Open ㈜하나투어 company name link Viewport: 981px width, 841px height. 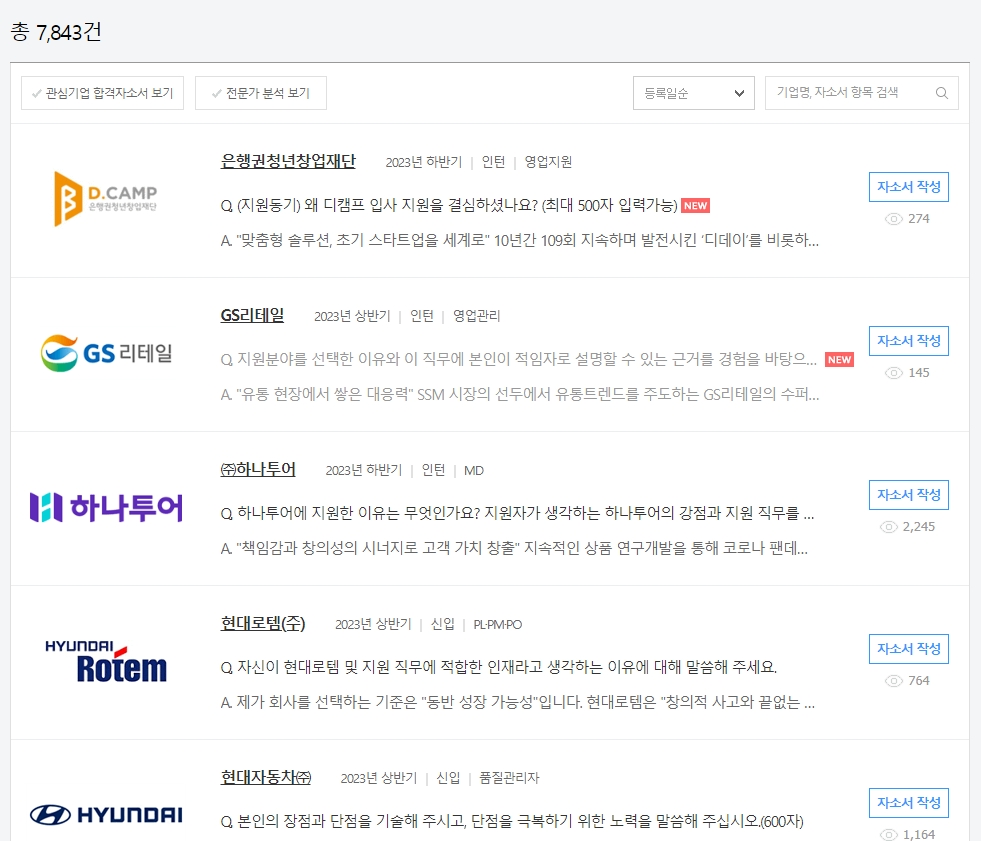coord(258,469)
